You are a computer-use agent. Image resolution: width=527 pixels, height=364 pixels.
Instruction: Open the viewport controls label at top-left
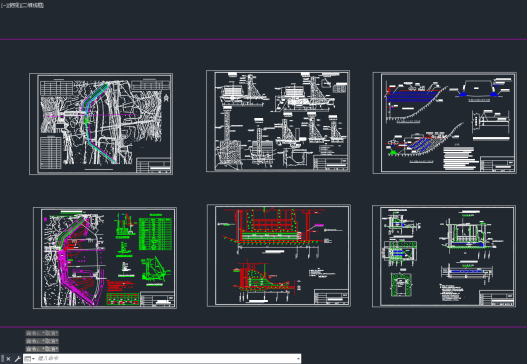pyautogui.click(x=23, y=5)
